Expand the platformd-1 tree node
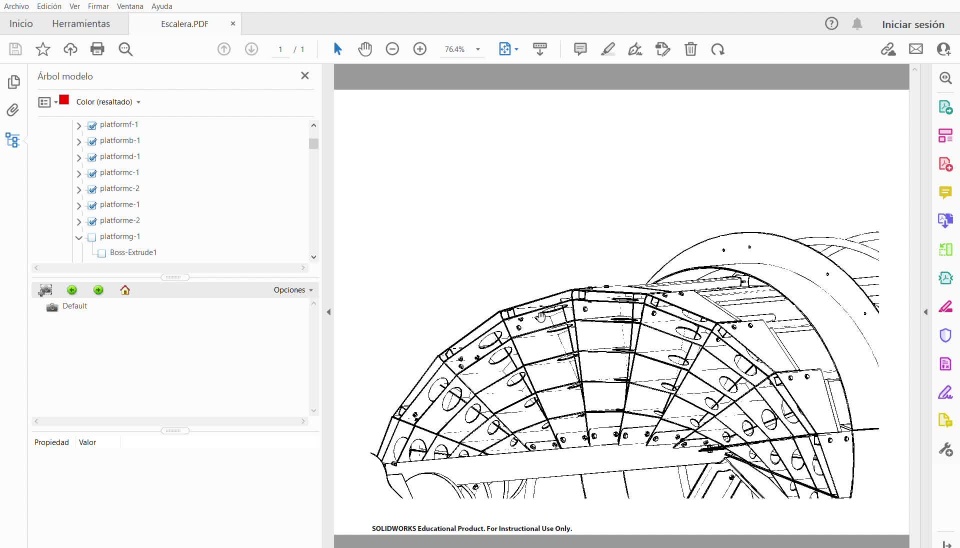 click(x=79, y=157)
